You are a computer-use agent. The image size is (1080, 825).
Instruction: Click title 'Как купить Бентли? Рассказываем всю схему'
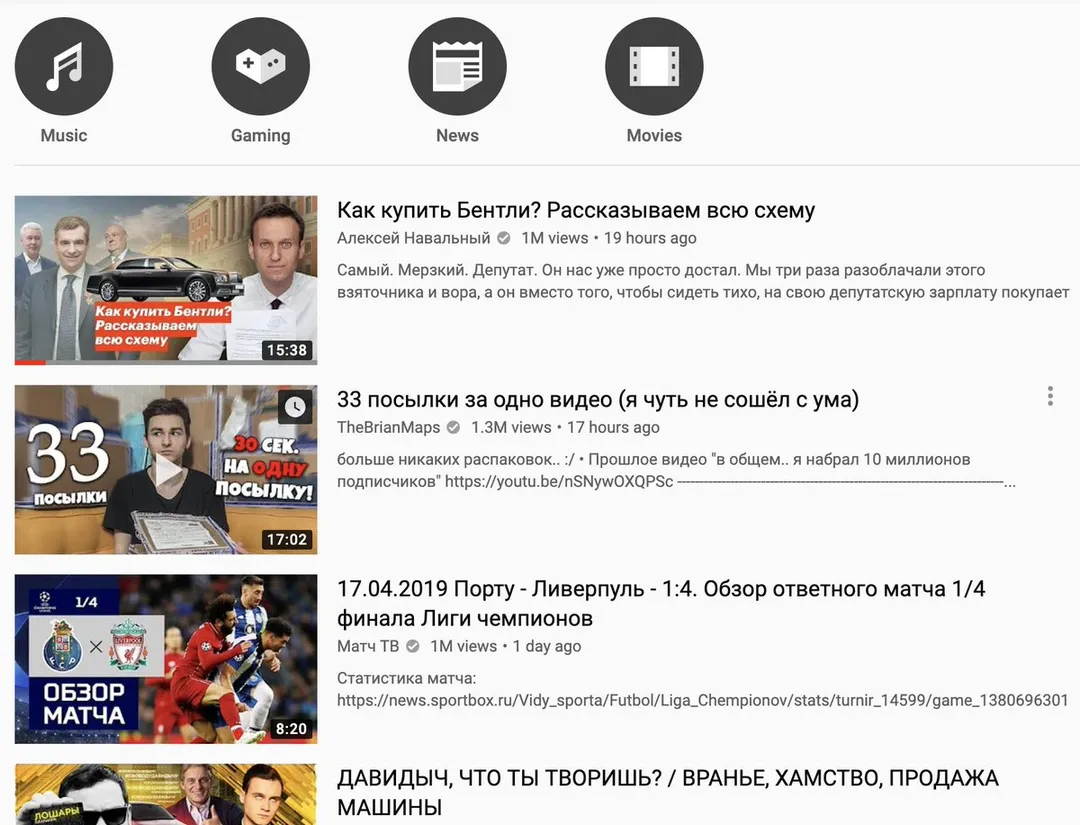pyautogui.click(x=576, y=210)
